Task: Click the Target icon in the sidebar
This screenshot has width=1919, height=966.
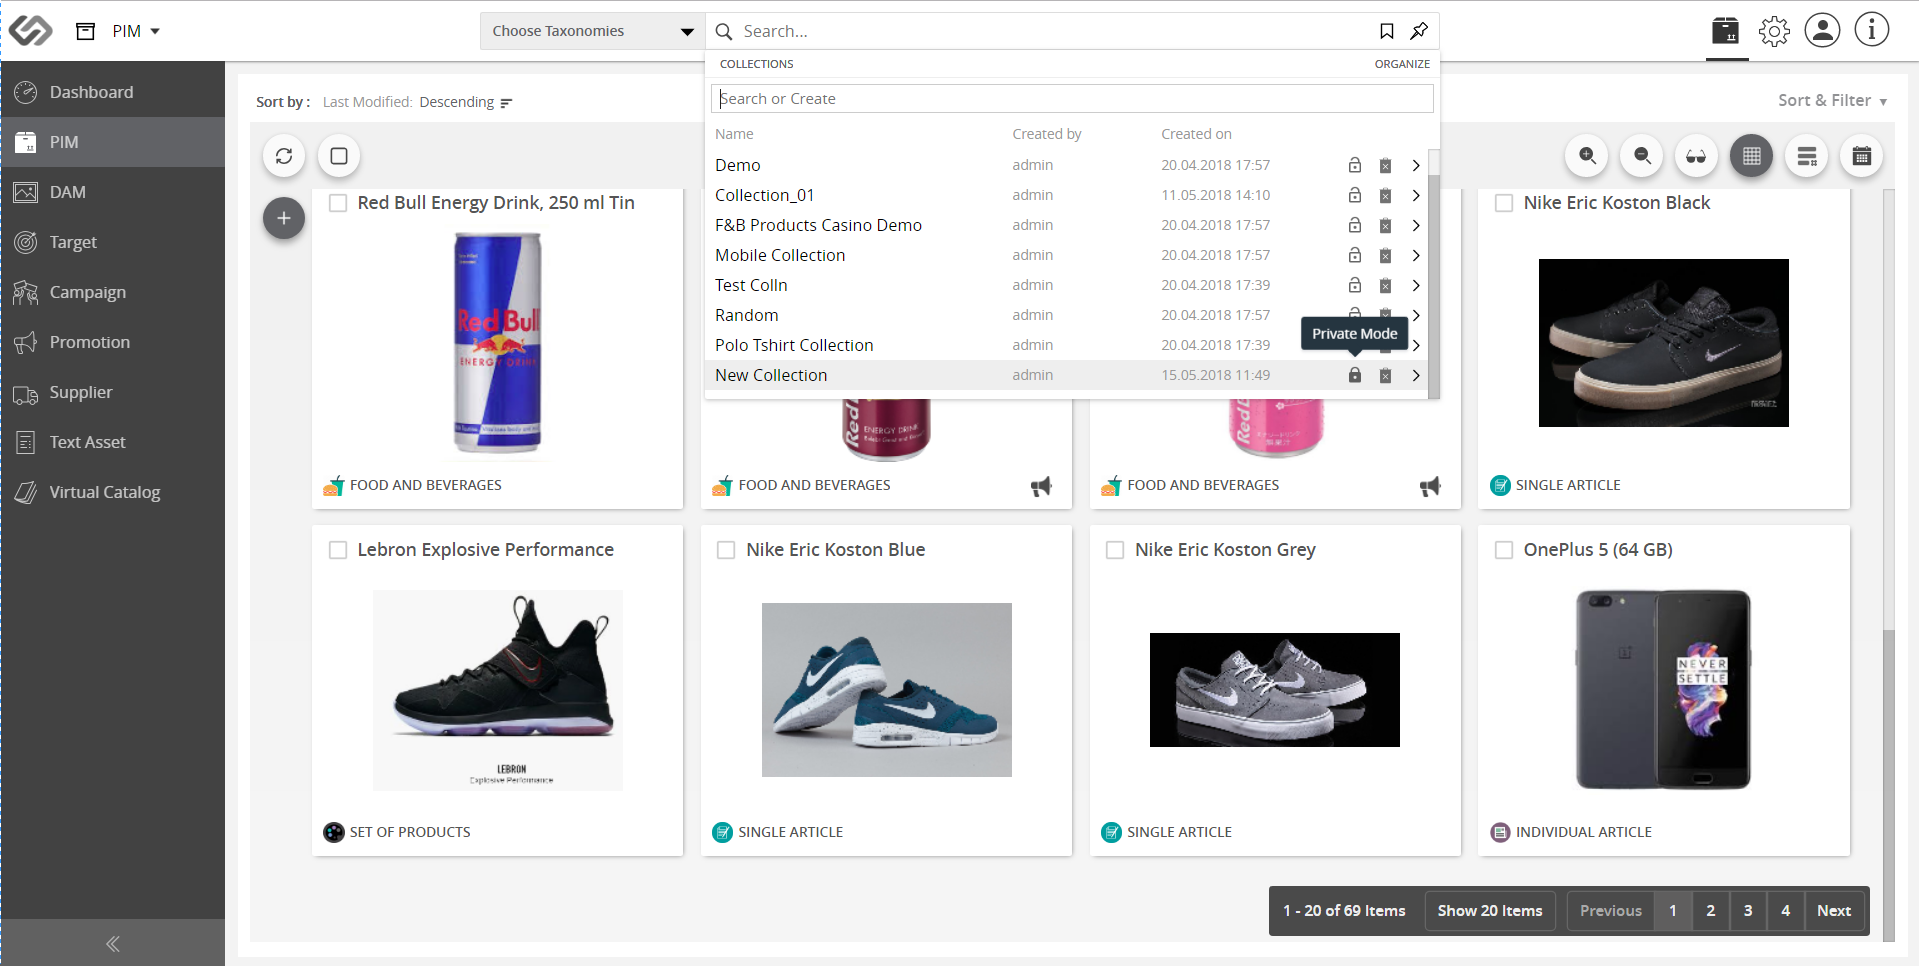Action: click(x=26, y=242)
